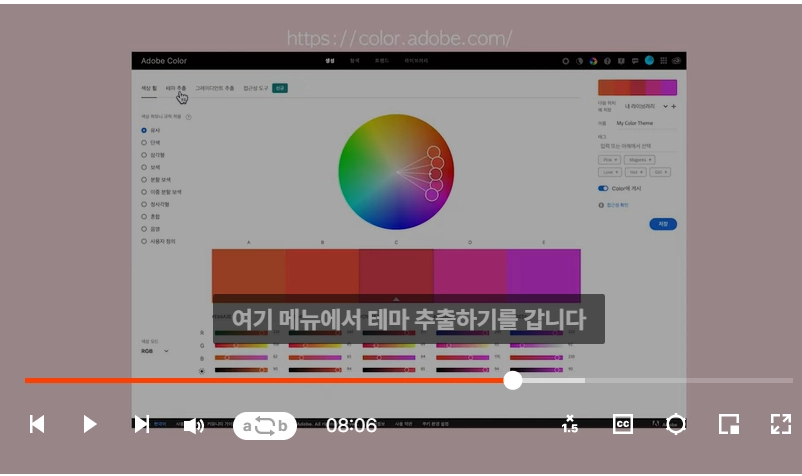Mute the video volume speaker icon

(x=194, y=425)
